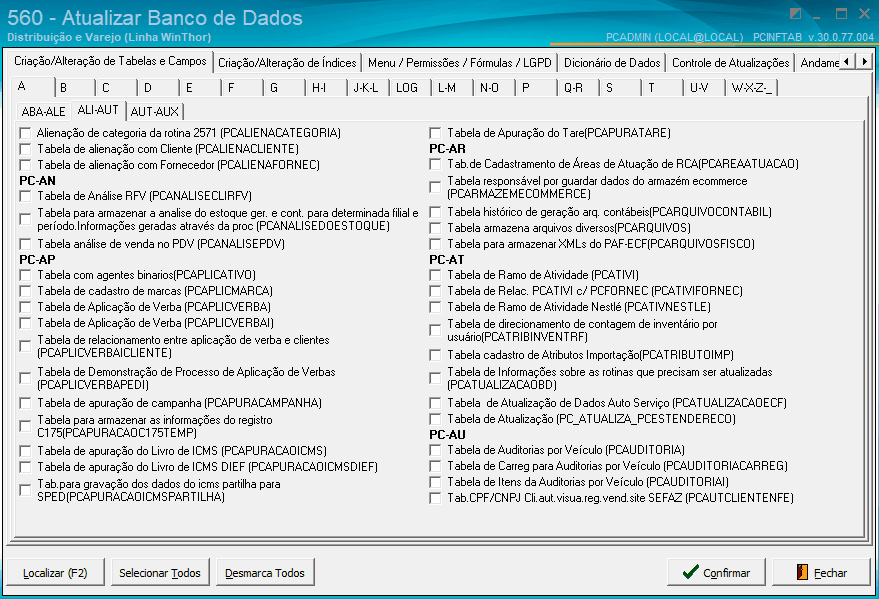Screen dimensions: 879x599
Task: Click the PCADMIN (LOCAL@LOCAL) user label
Action: [x=674, y=37]
